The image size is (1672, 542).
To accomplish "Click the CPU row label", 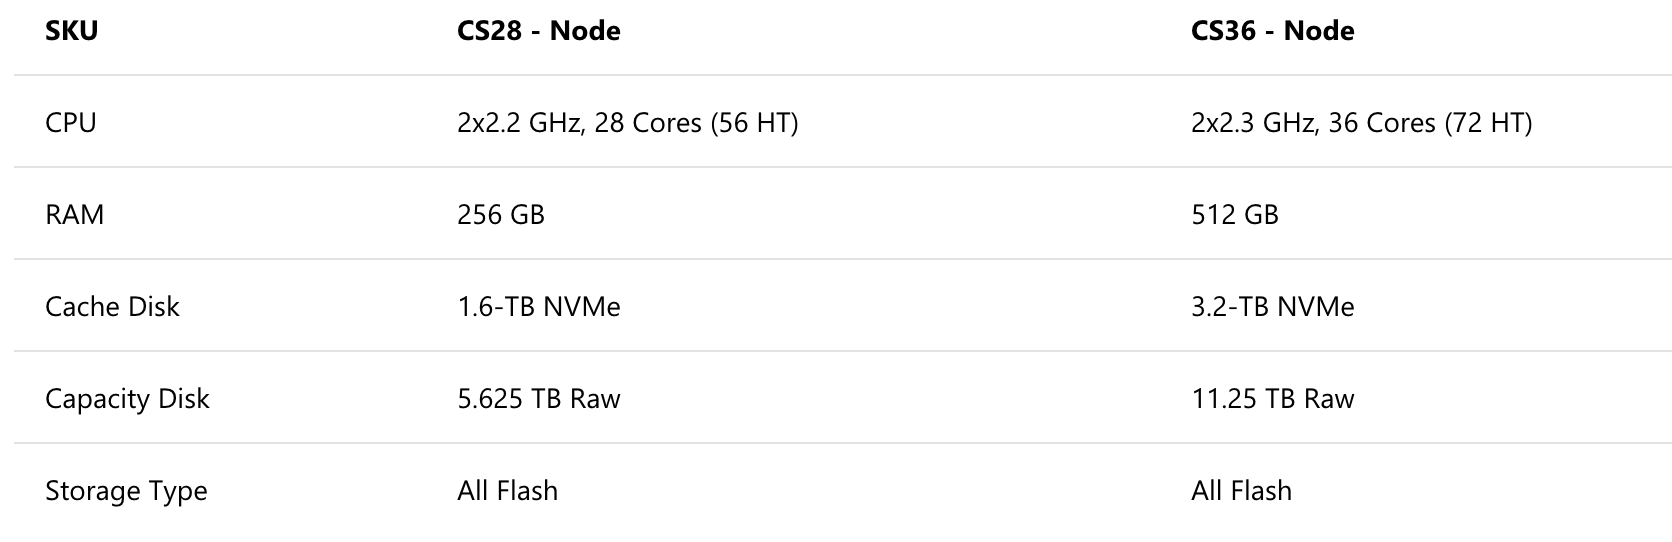I will 71,123.
